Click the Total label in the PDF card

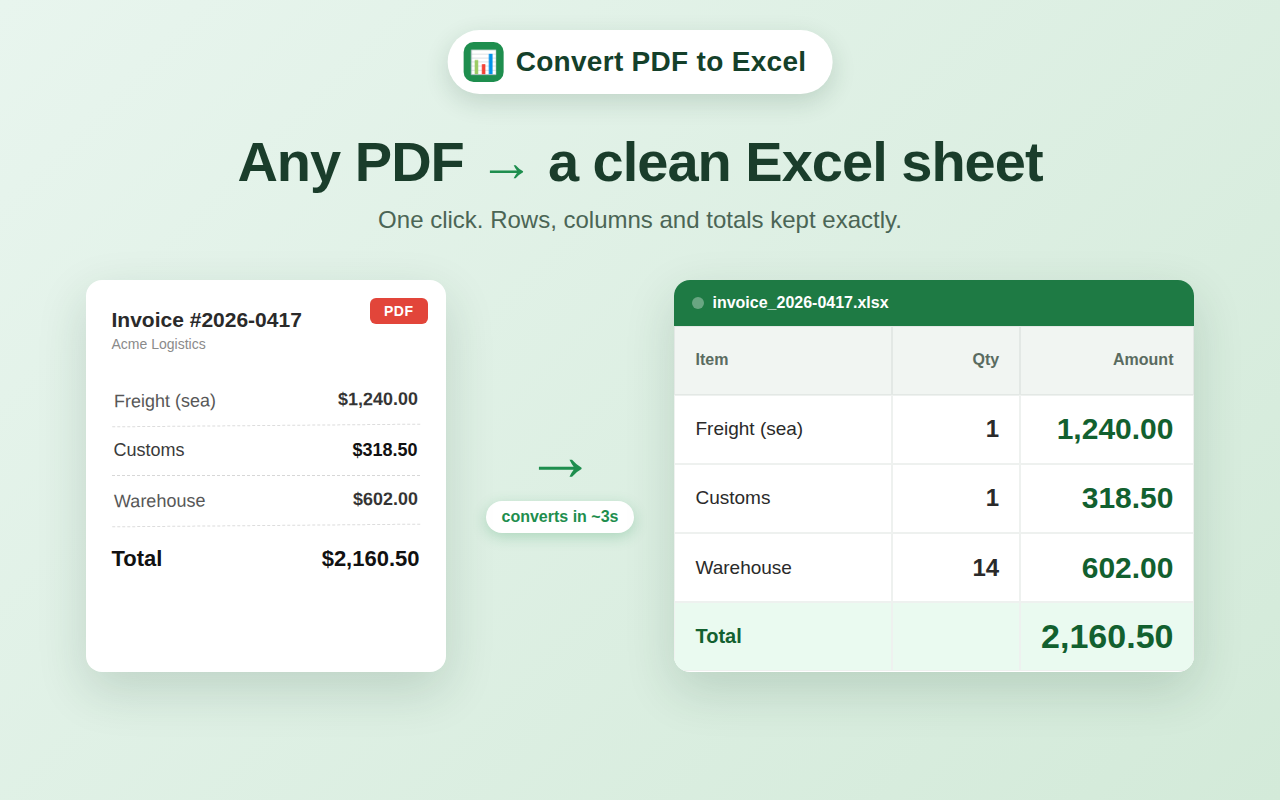[137, 559]
